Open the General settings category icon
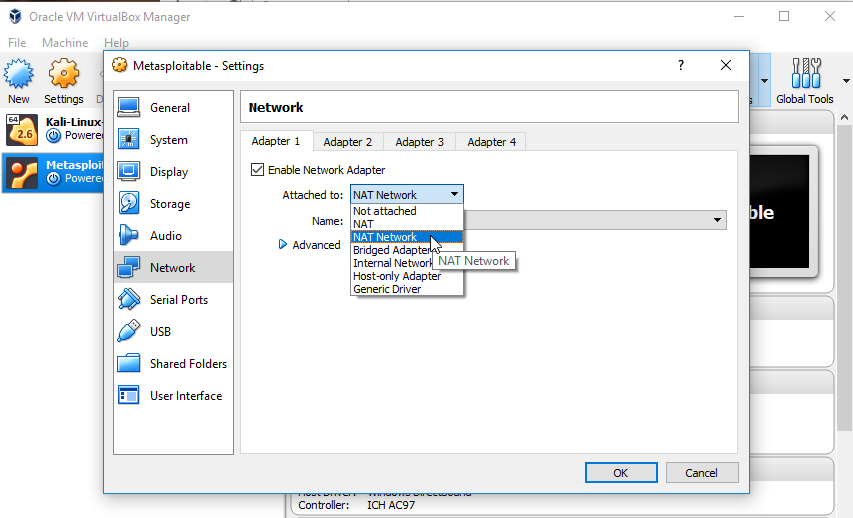Screen dimensions: 853x518 [x=129, y=107]
